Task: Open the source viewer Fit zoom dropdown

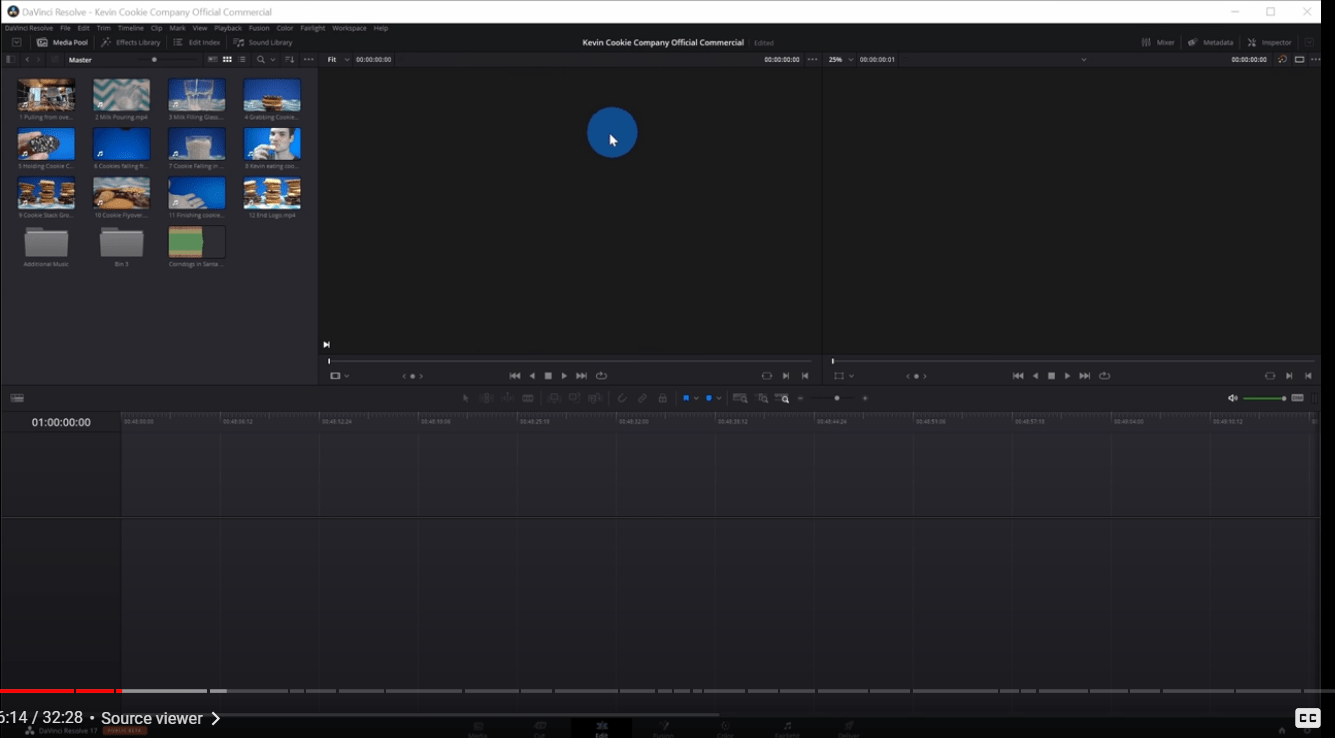Action: [339, 60]
